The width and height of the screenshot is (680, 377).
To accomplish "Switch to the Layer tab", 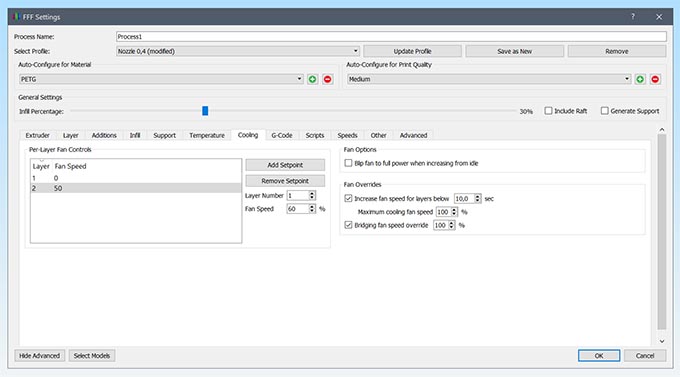I will [70, 135].
